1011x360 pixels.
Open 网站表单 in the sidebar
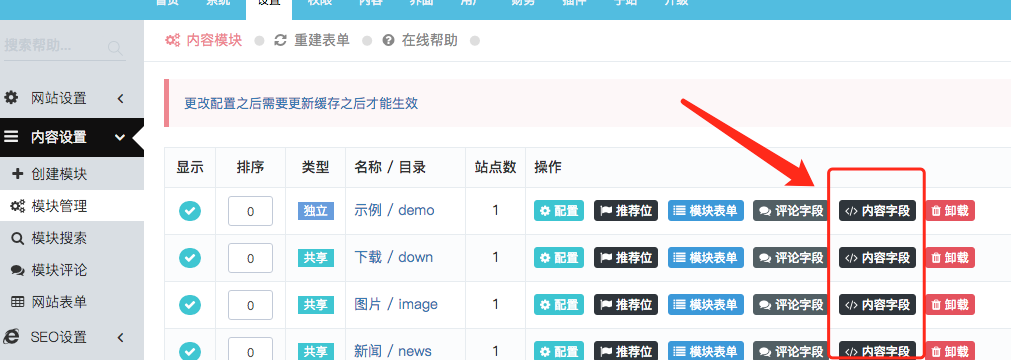[59, 302]
